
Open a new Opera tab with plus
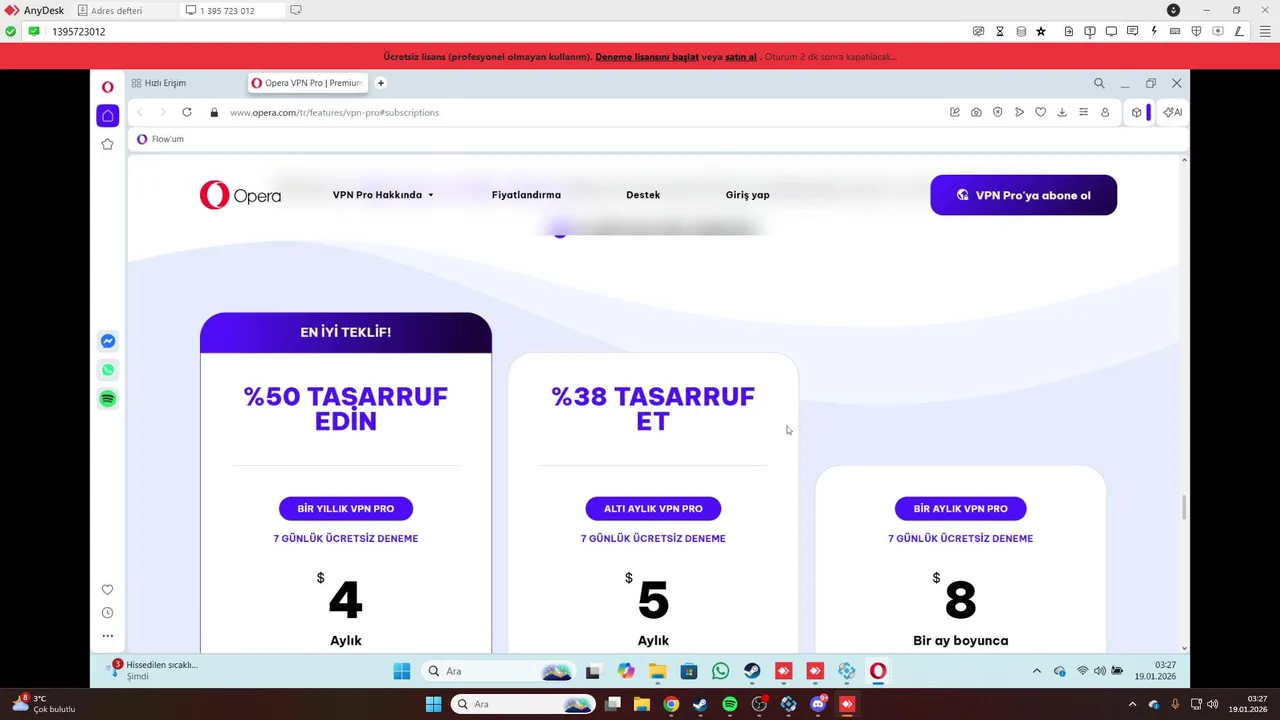click(x=380, y=83)
